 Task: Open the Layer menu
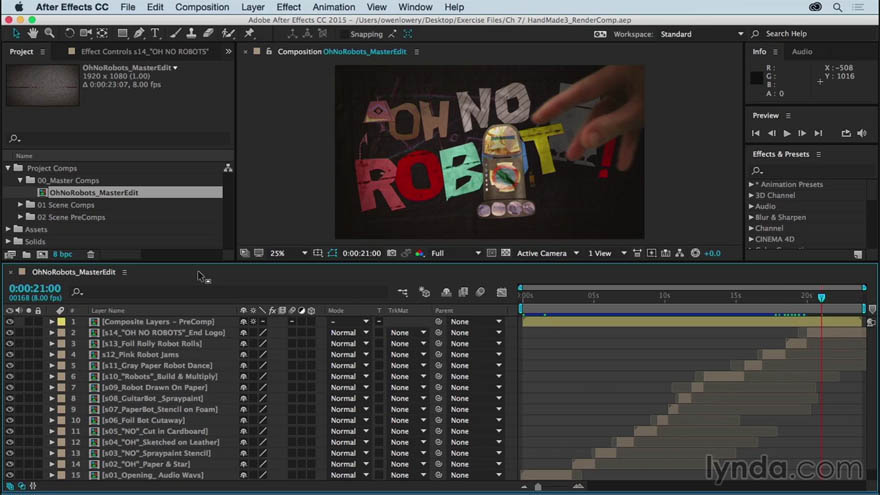point(253,7)
